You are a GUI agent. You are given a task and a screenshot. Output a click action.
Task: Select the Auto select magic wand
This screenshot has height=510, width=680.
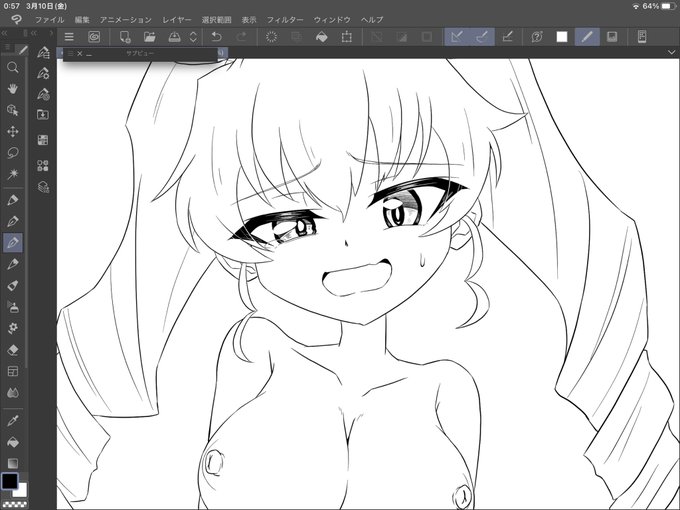[13, 174]
